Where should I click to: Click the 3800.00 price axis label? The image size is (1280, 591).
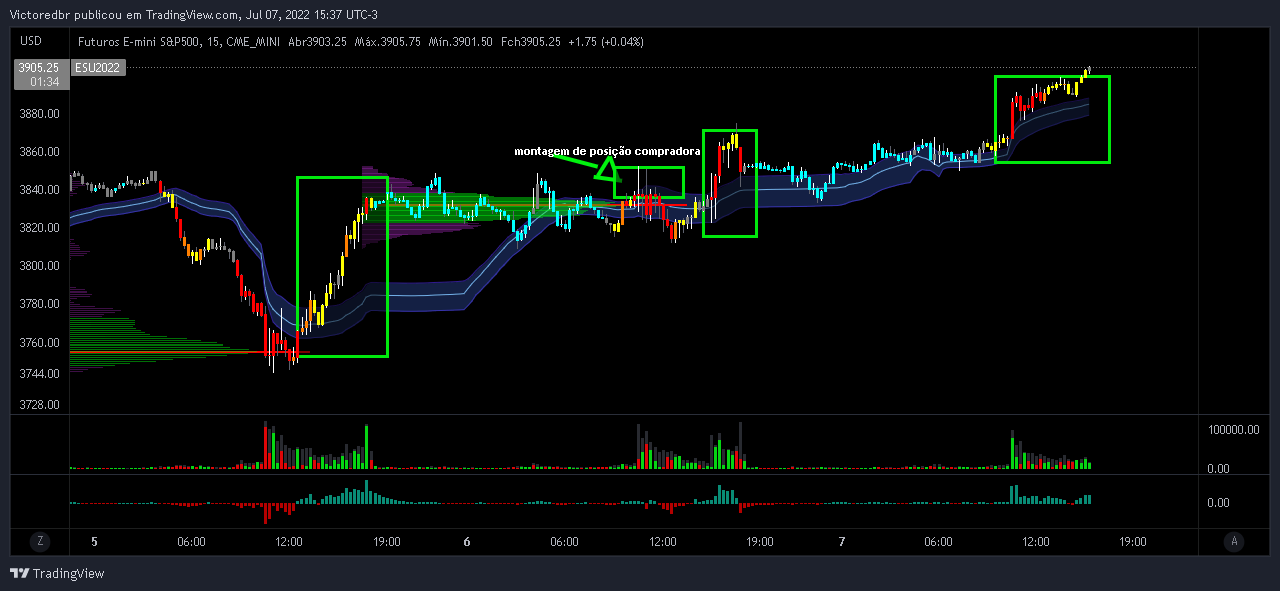coord(39,266)
